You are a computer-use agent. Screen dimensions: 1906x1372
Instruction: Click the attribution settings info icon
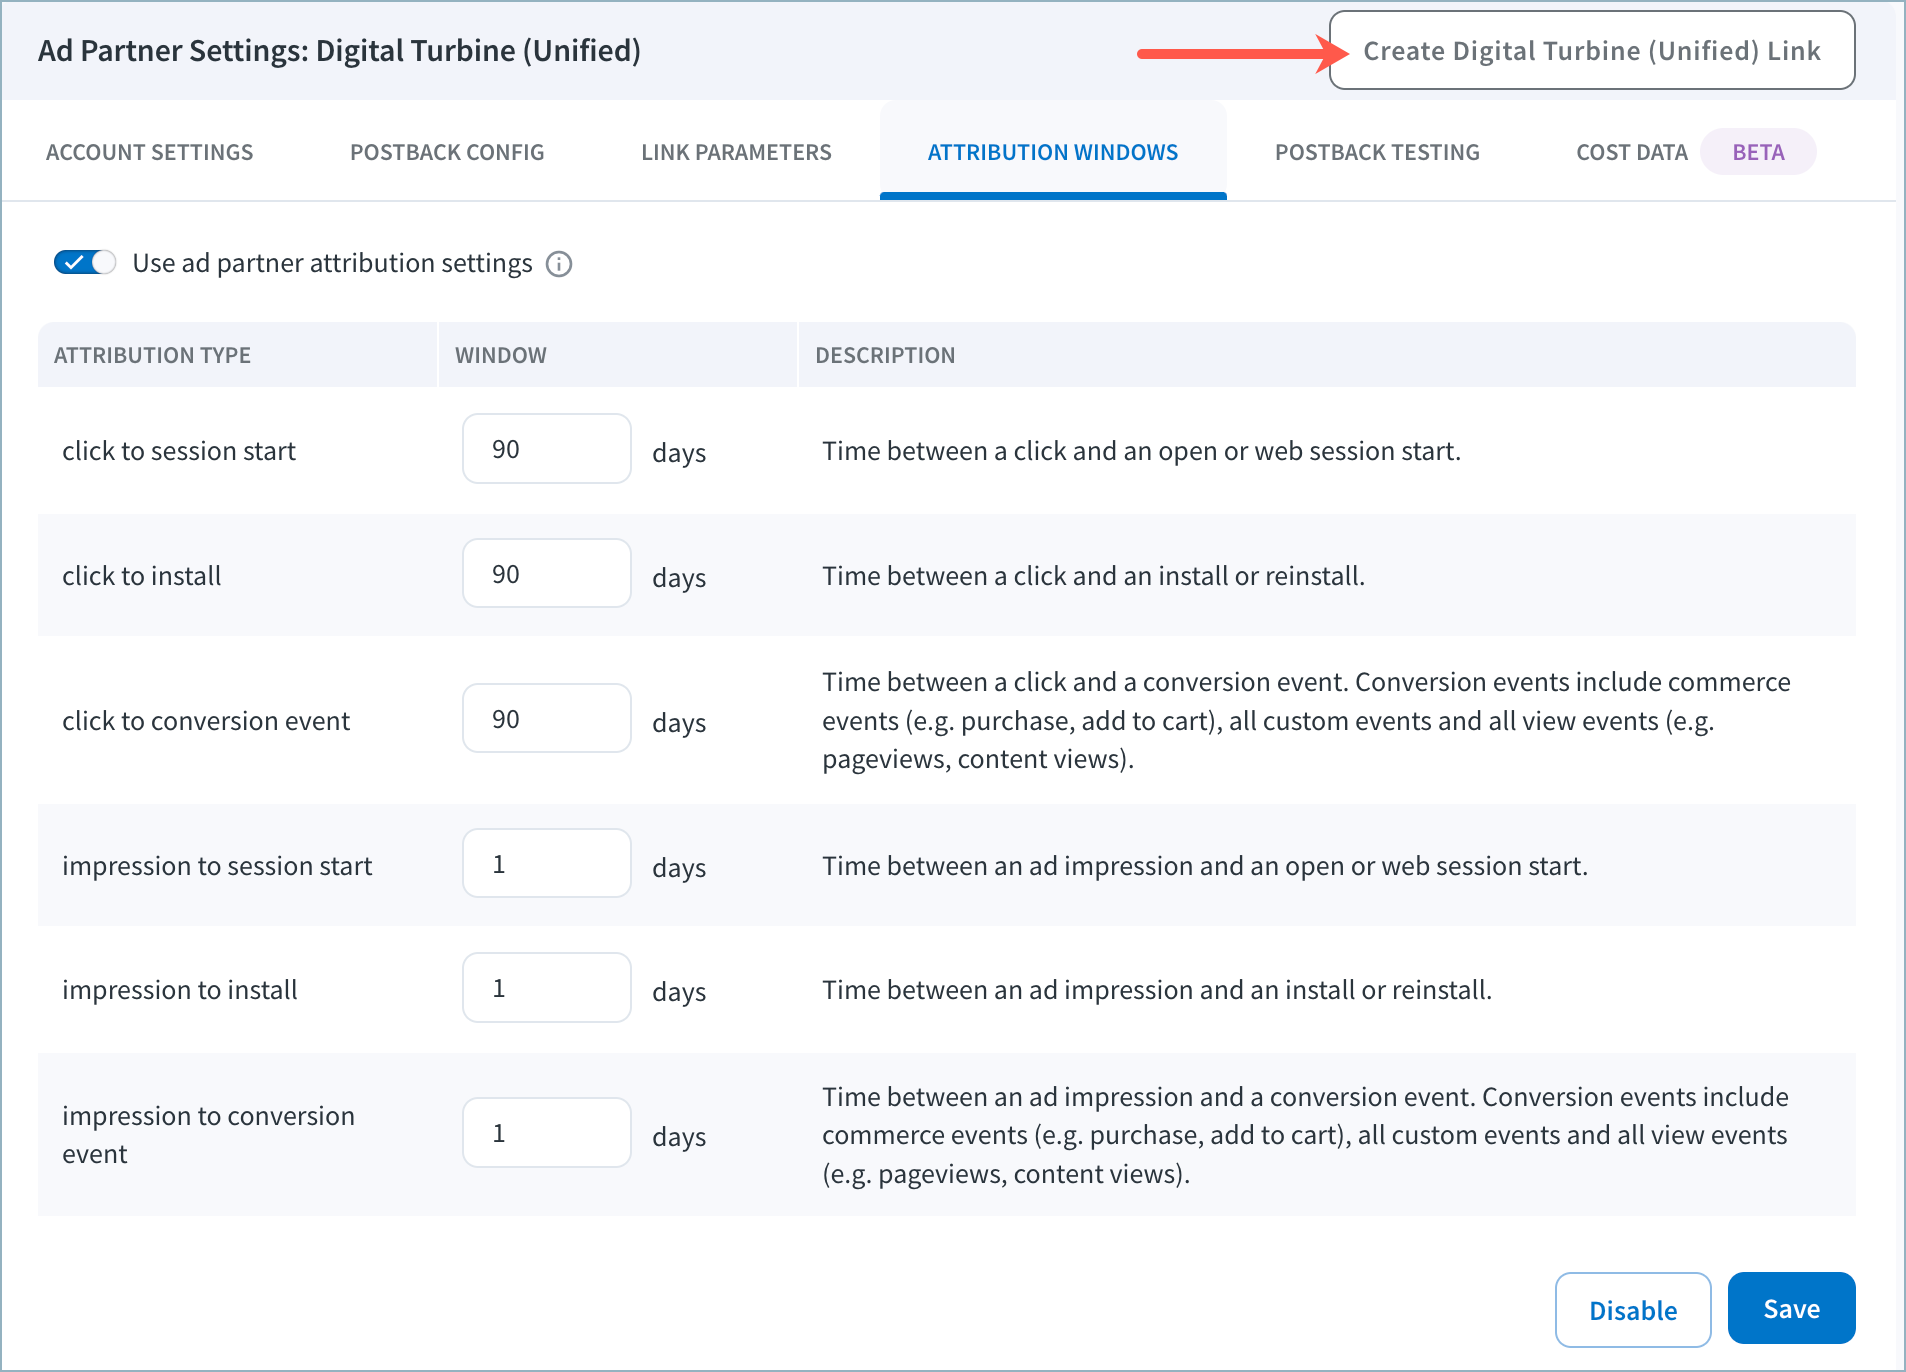tap(559, 264)
